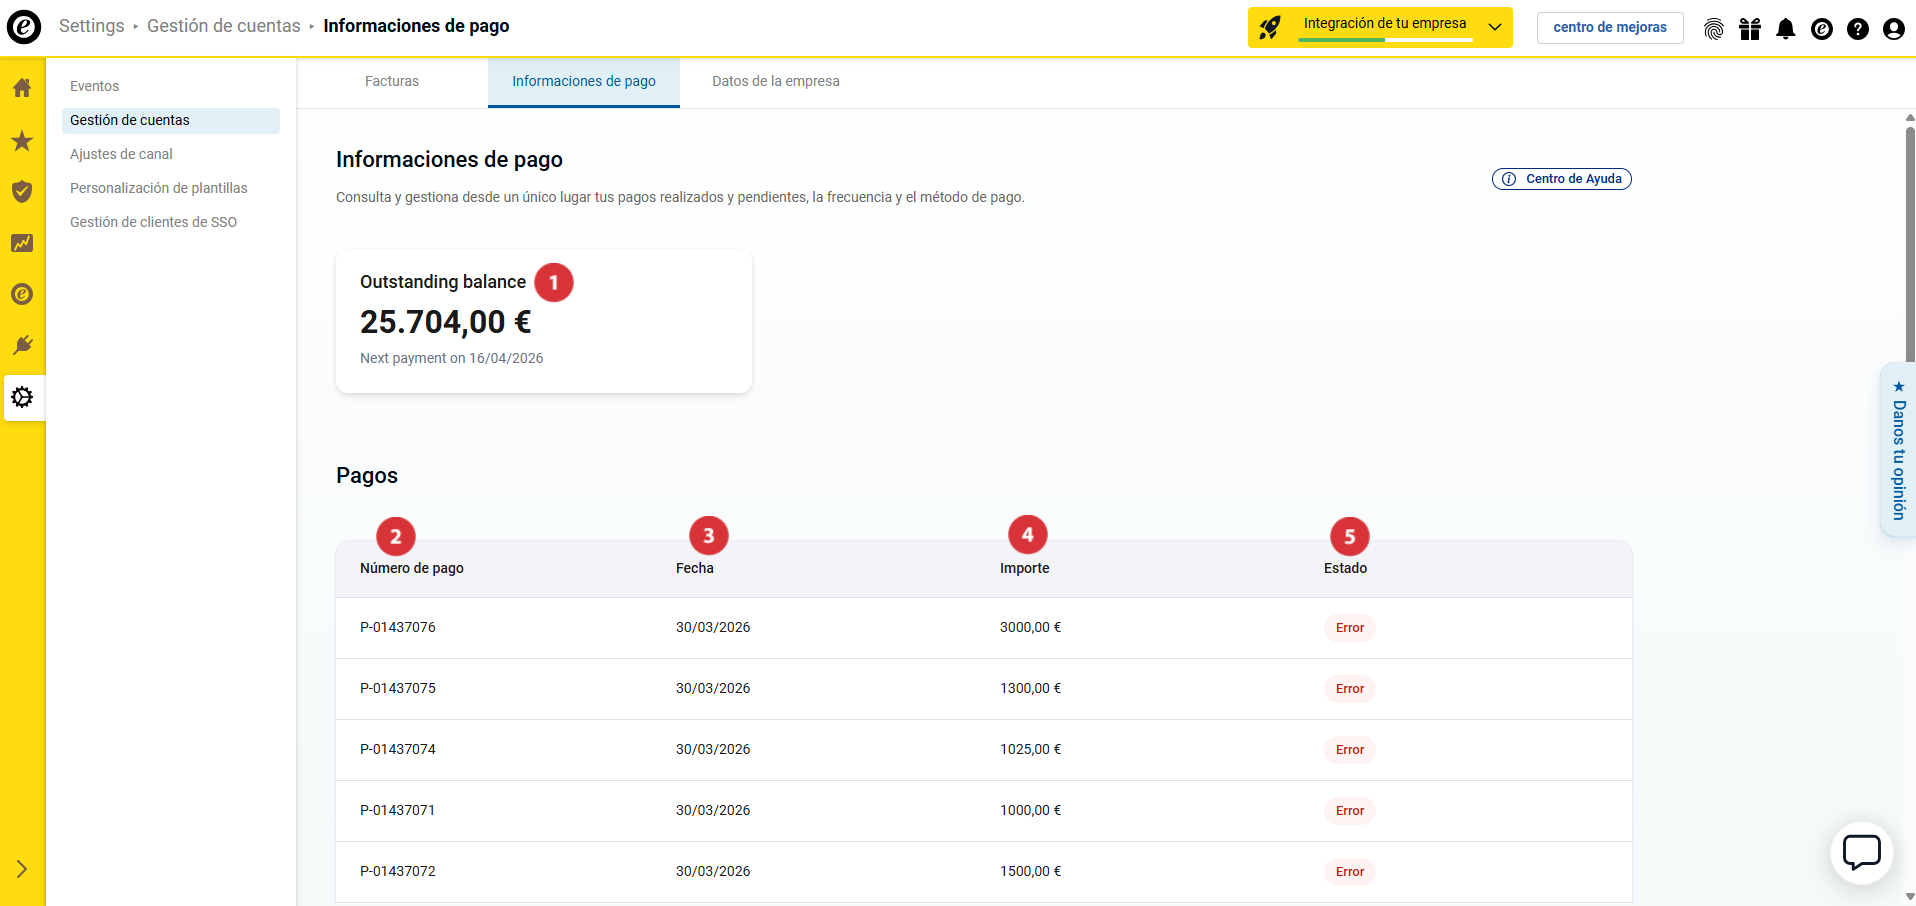Open the user profile avatar icon
The image size is (1916, 906).
click(1894, 29)
